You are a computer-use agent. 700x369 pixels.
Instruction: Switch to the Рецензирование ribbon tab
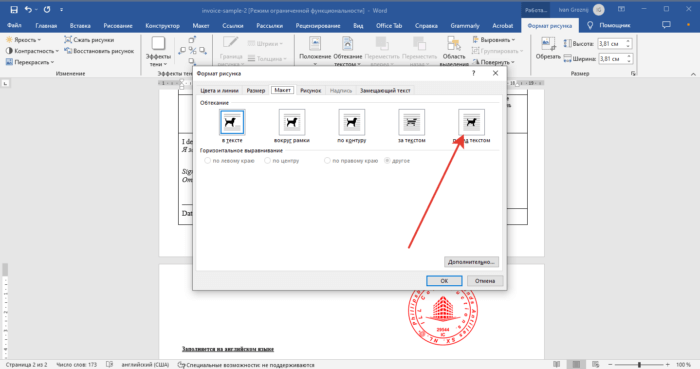[x=318, y=25]
